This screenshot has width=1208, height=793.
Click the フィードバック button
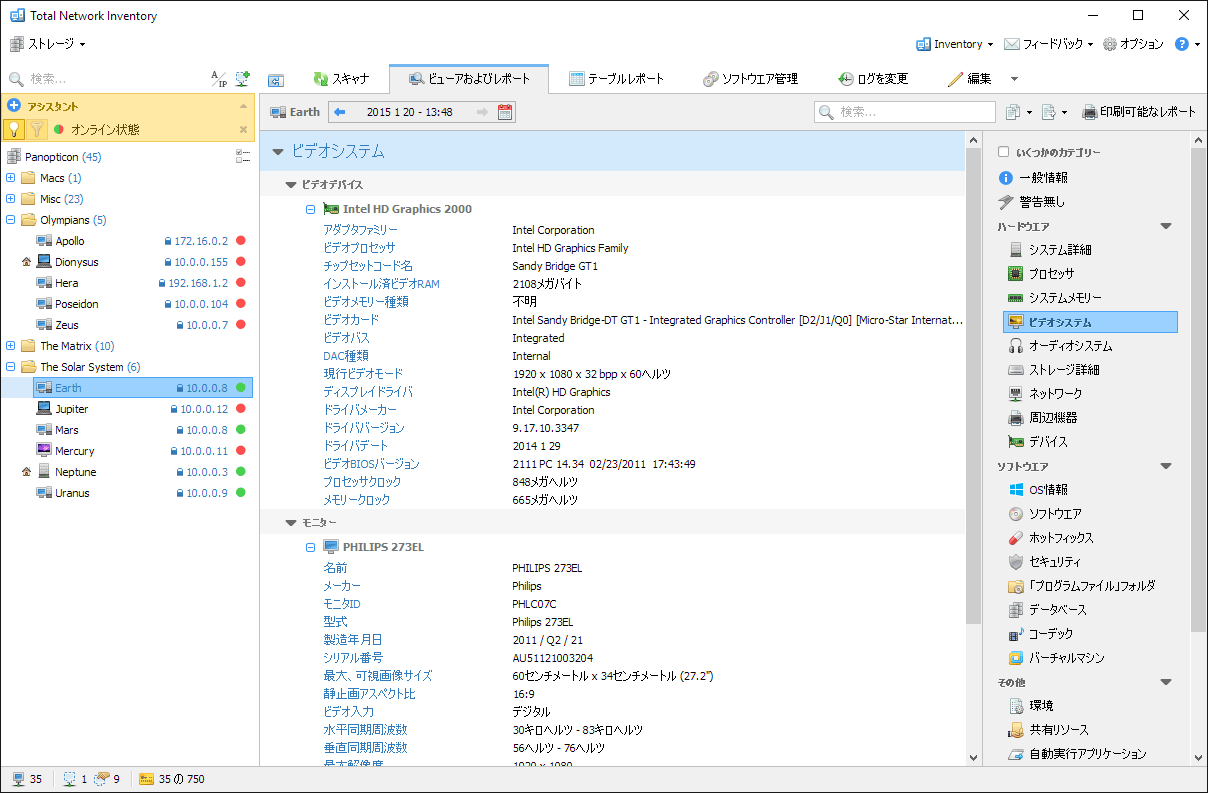click(1048, 44)
